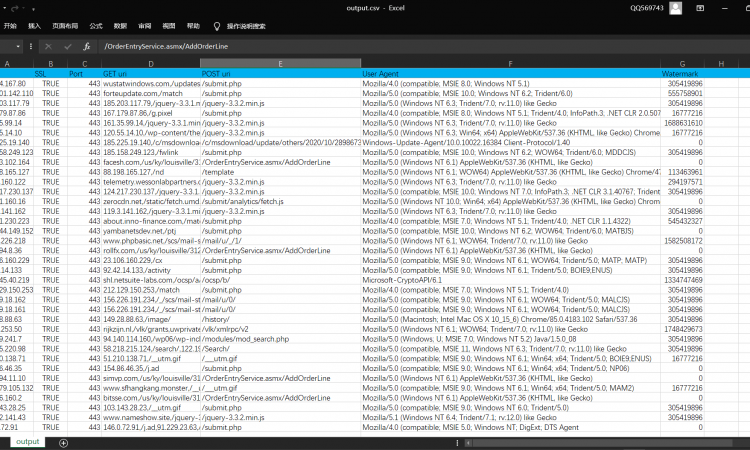Click the left arrow of the horizontal scrollbar
This screenshot has height=450, width=750.
[x=468, y=443]
